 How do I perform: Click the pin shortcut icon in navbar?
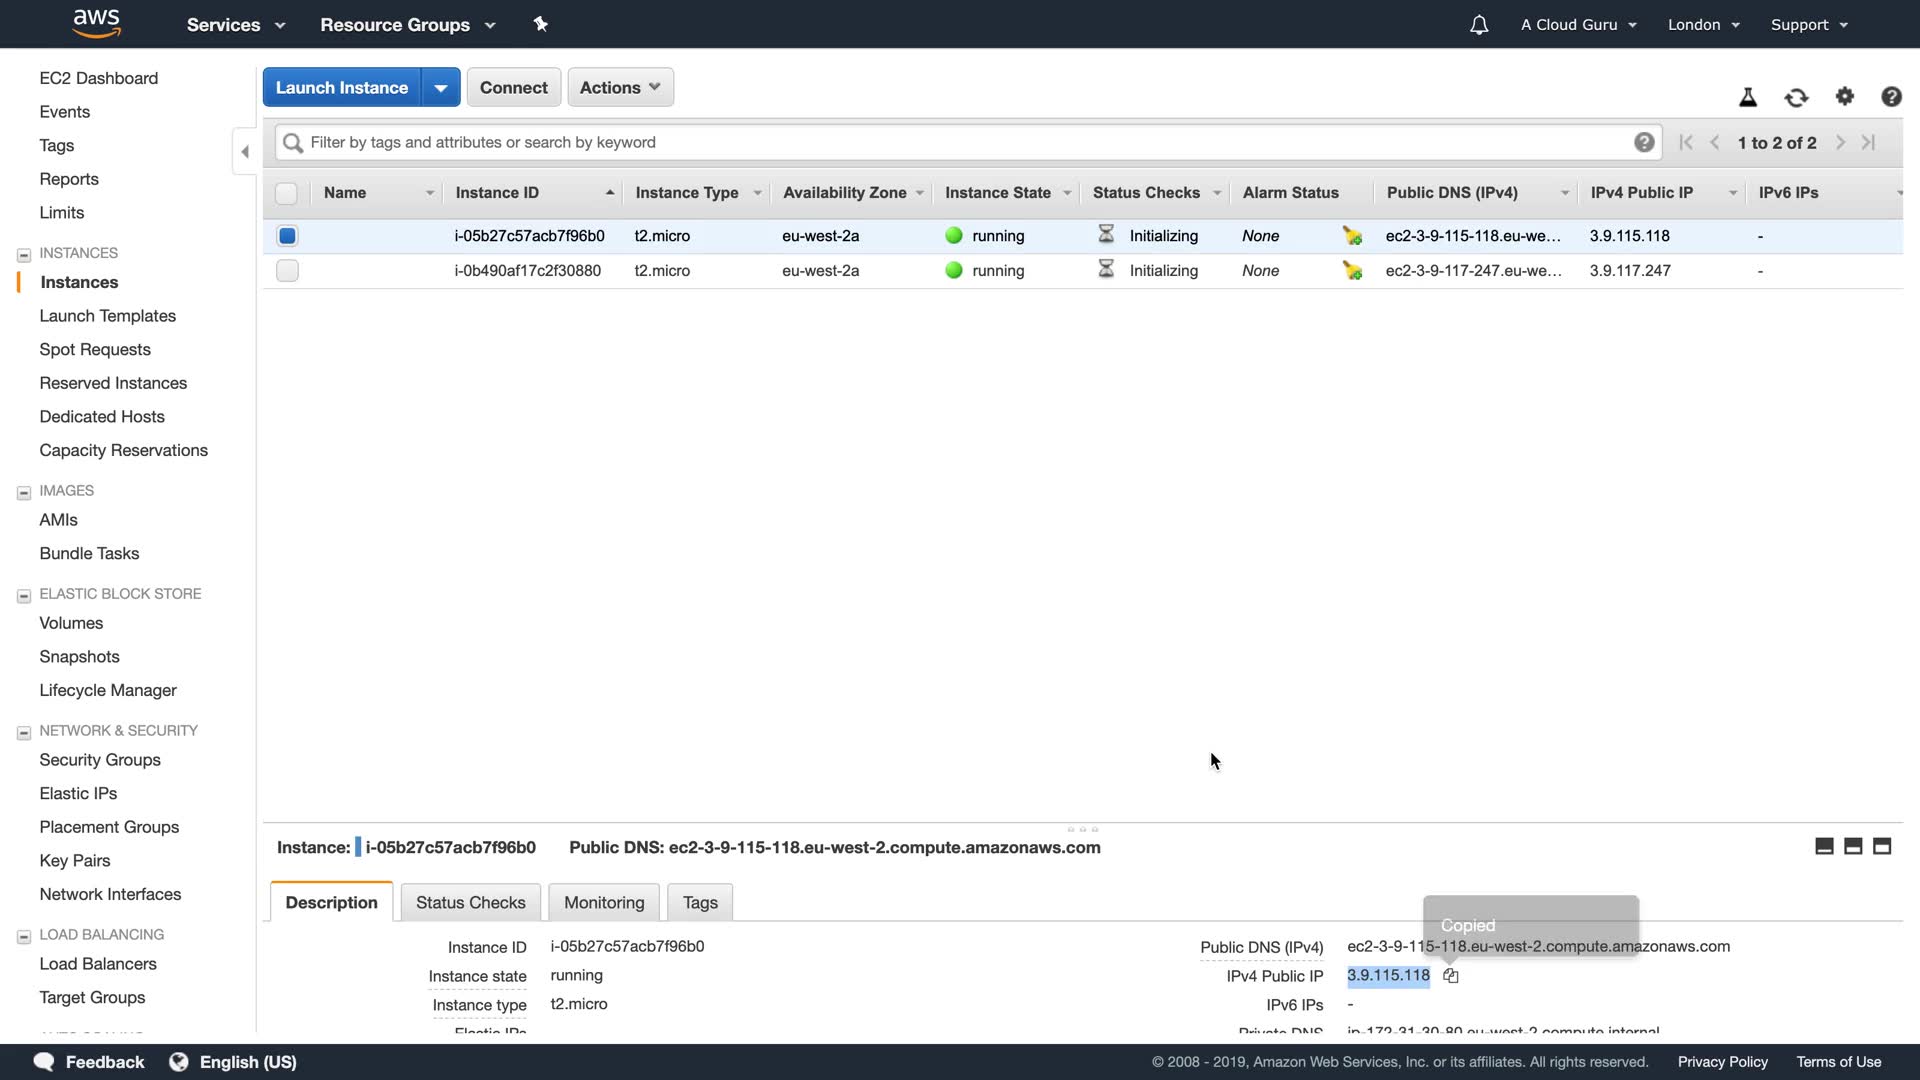541,24
